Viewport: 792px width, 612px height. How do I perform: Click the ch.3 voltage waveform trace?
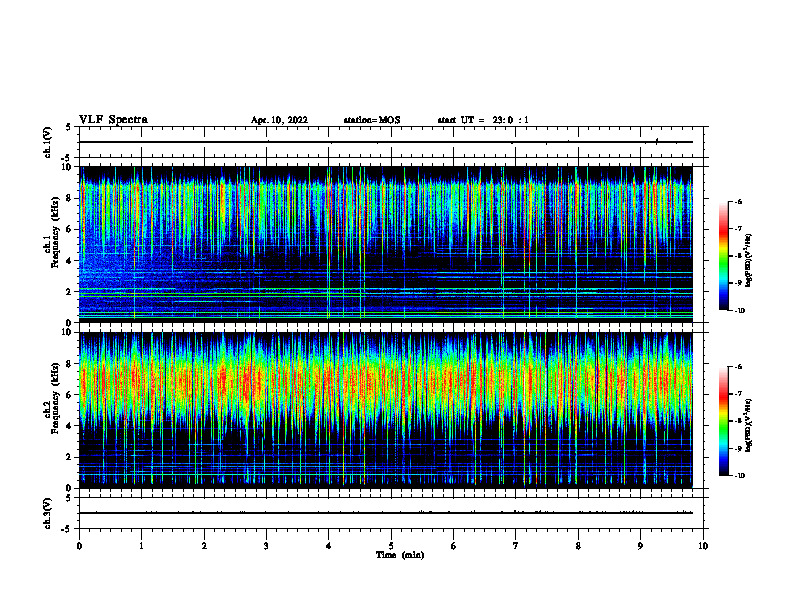[x=385, y=513]
